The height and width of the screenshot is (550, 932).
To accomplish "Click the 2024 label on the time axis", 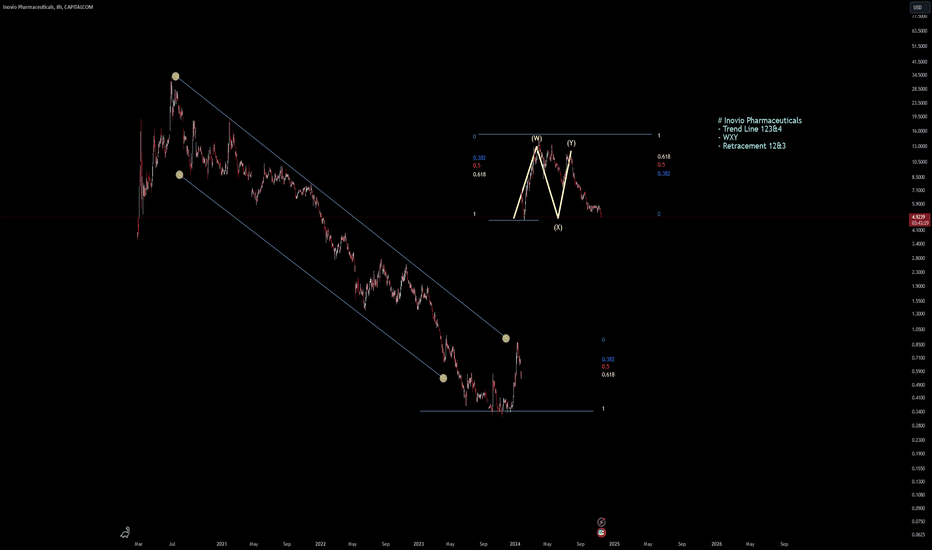I will [x=515, y=543].
